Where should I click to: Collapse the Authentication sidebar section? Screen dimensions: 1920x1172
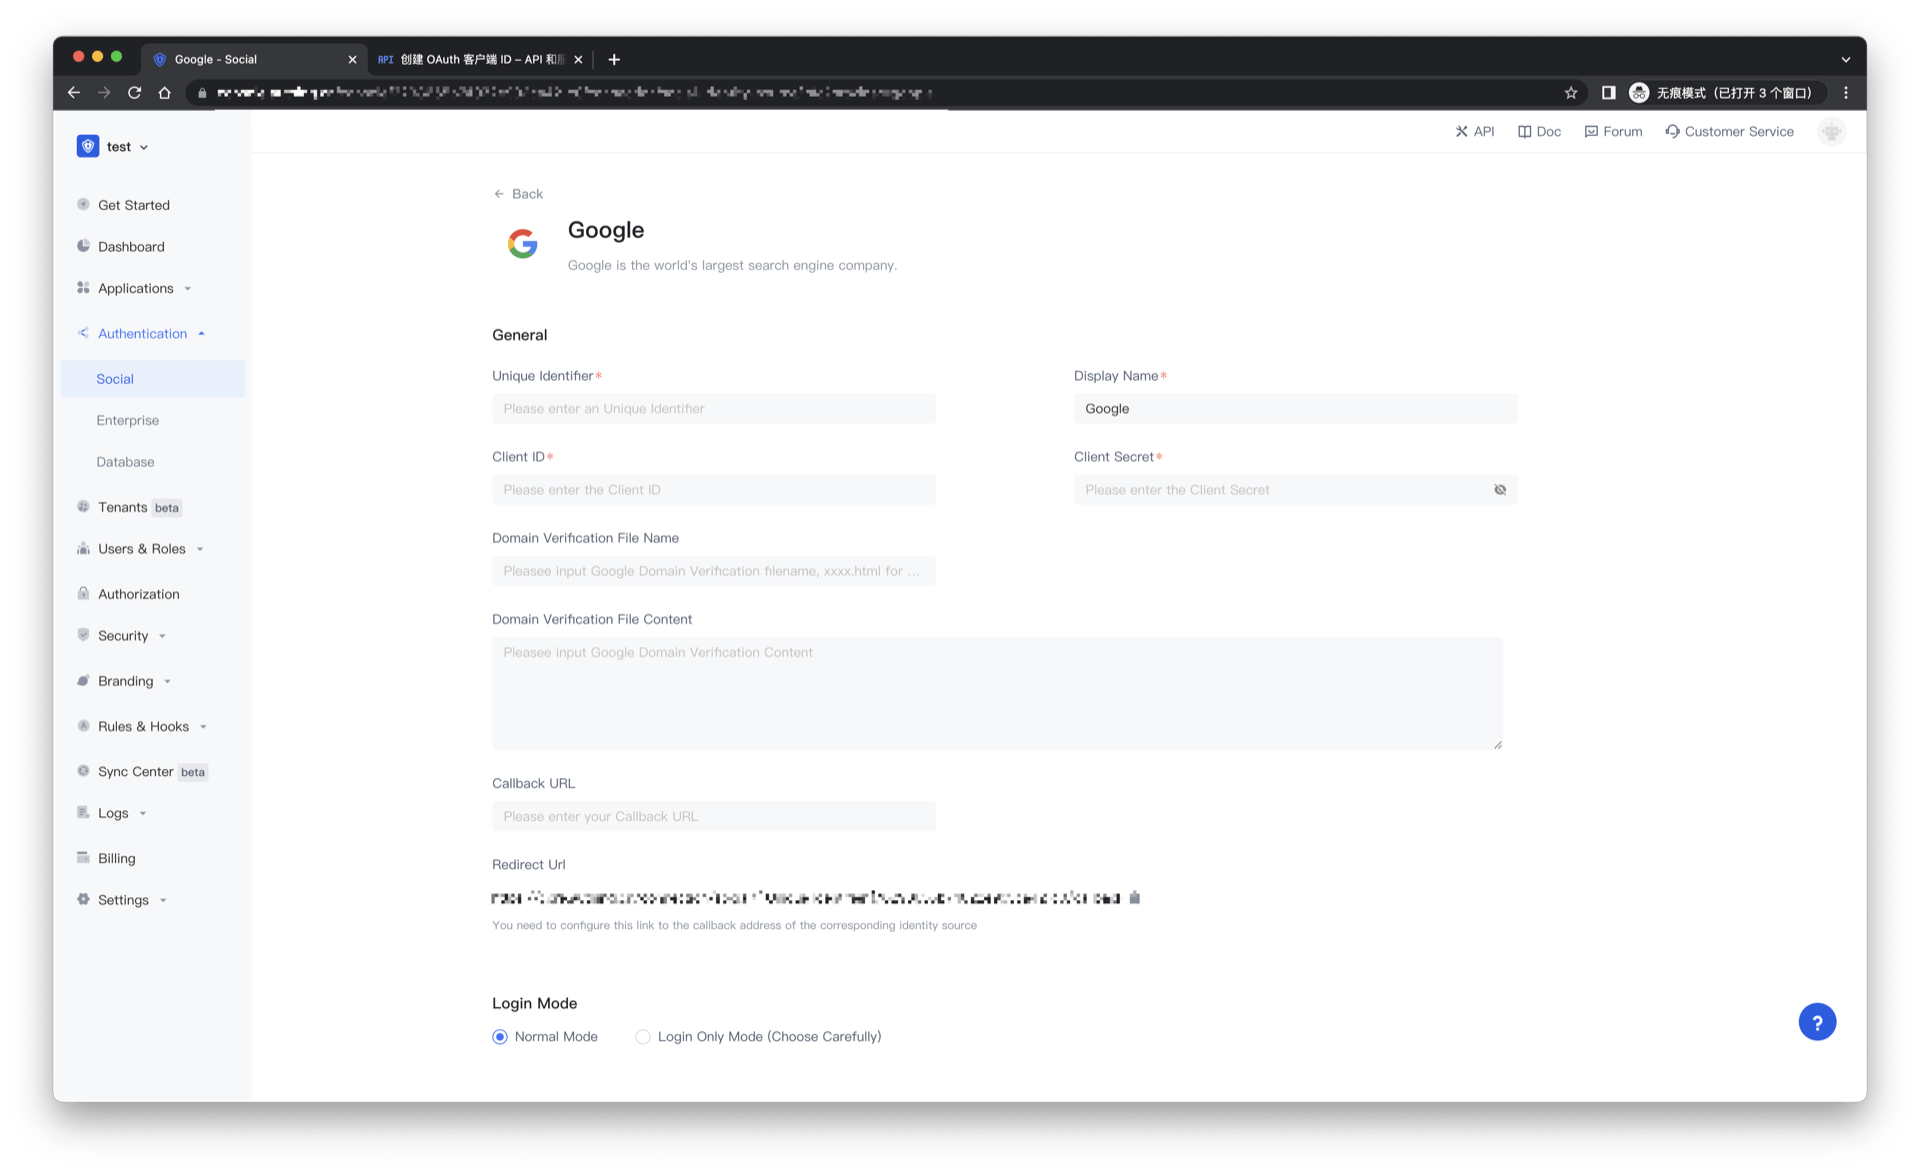click(142, 334)
